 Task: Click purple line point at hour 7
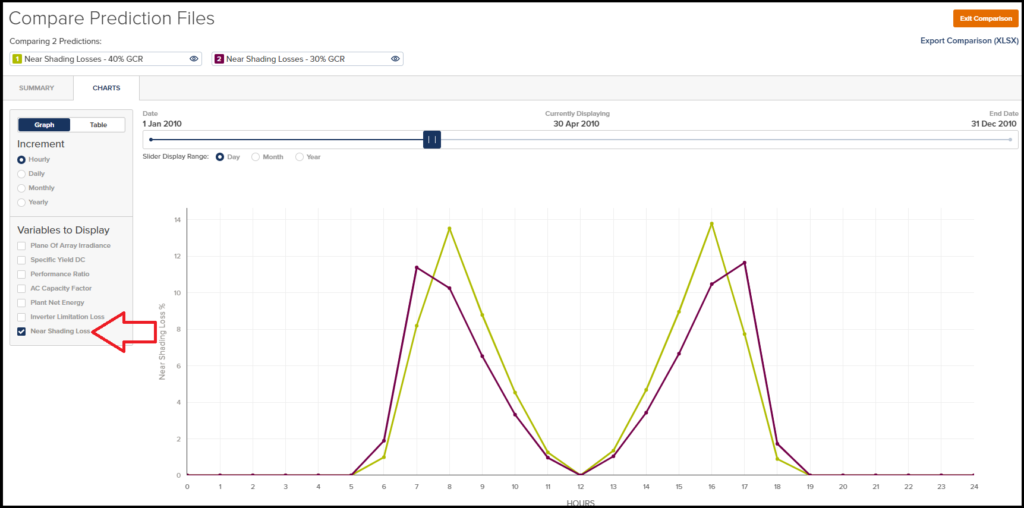point(417,267)
